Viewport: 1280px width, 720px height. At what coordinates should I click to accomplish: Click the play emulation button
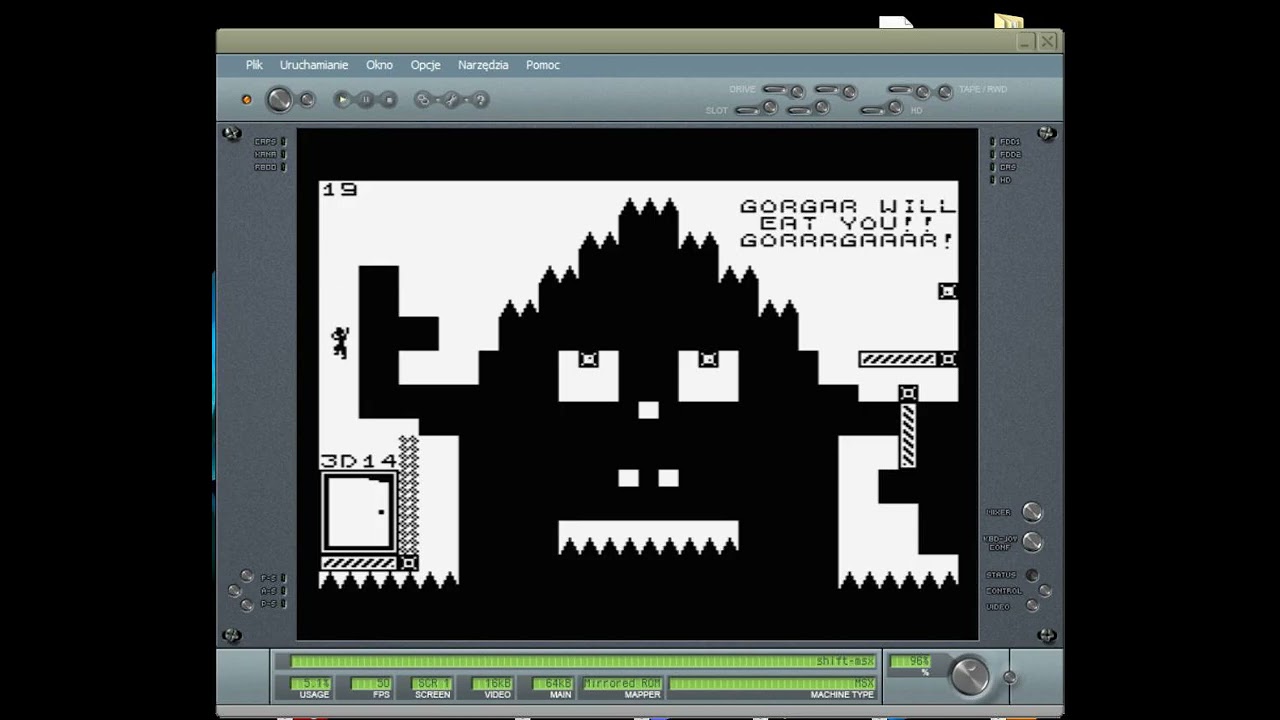(x=343, y=99)
